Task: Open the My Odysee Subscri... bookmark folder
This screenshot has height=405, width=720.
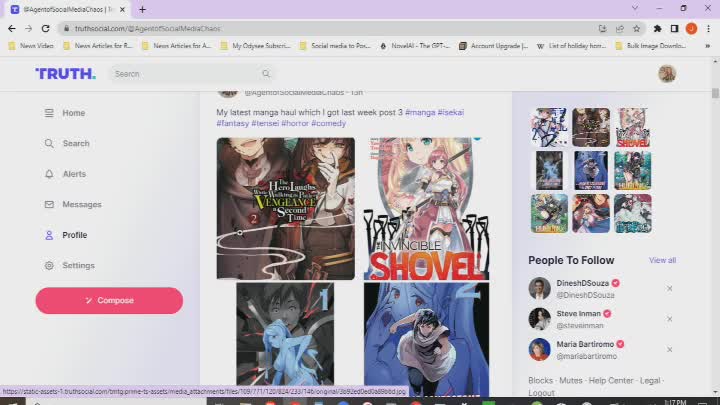Action: click(255, 46)
